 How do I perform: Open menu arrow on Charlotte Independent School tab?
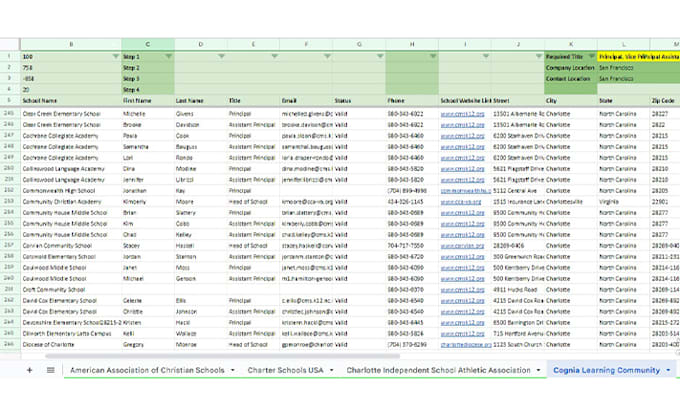tap(539, 370)
